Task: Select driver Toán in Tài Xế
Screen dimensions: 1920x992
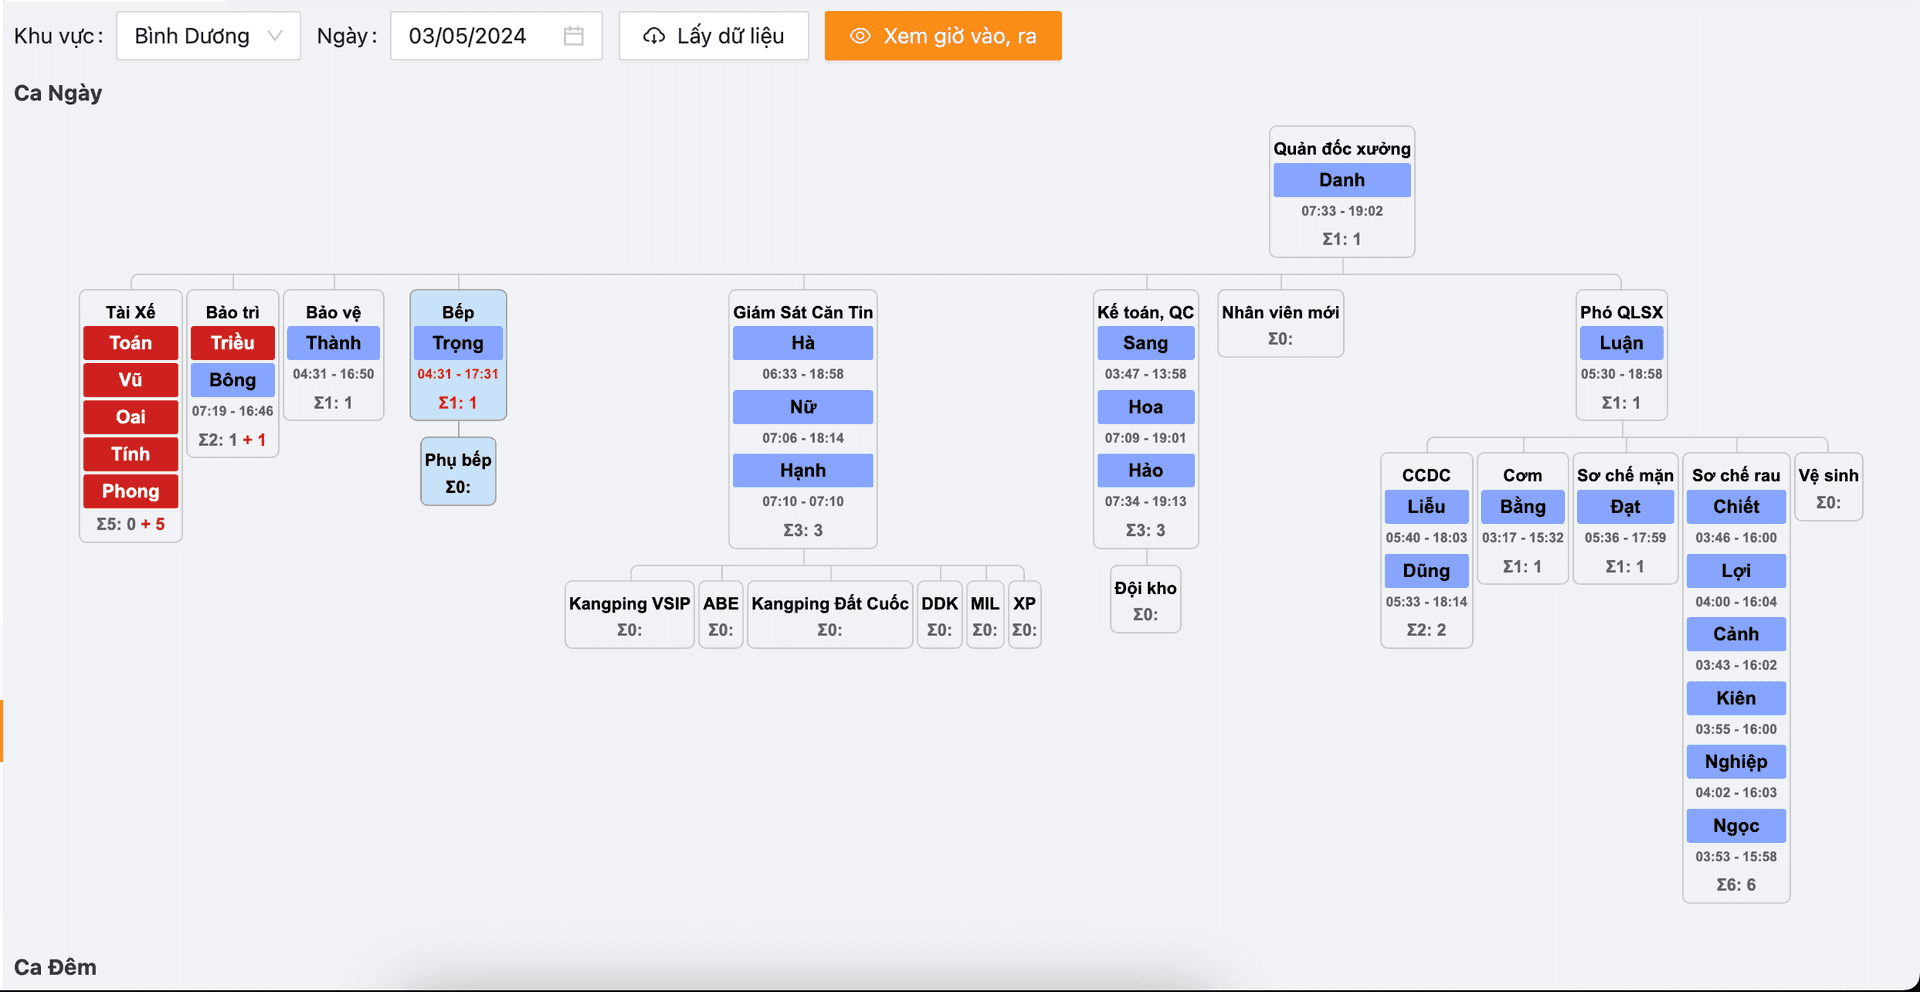Action: point(131,343)
